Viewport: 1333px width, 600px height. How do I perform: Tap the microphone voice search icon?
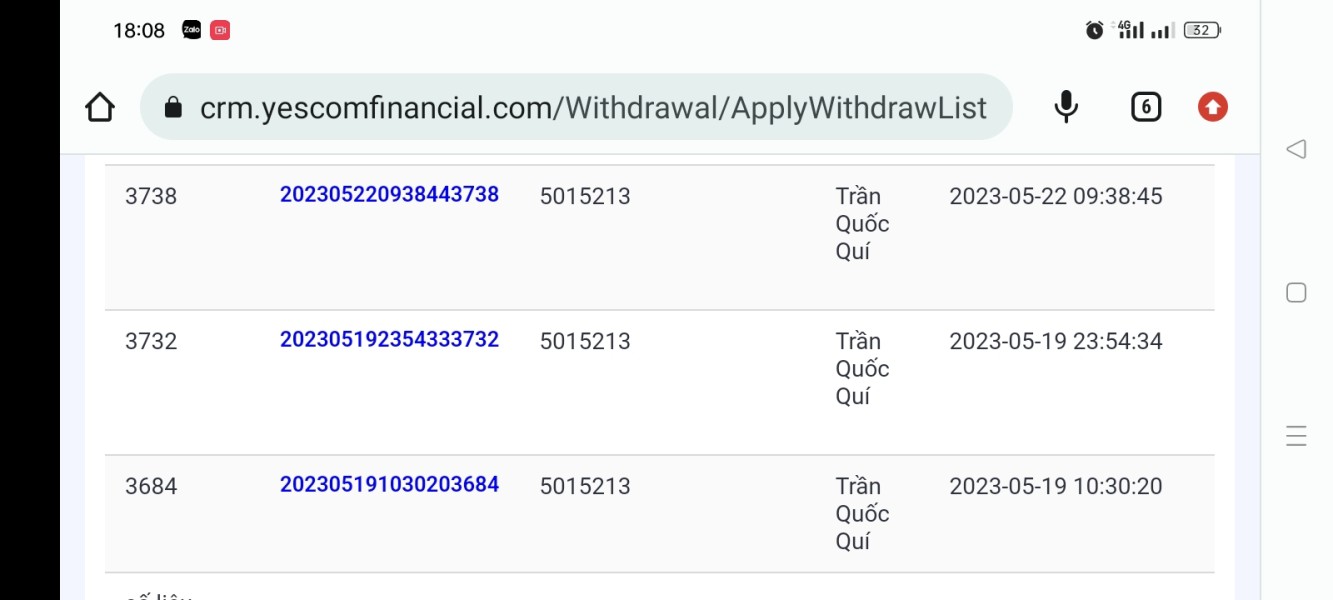(x=1066, y=107)
